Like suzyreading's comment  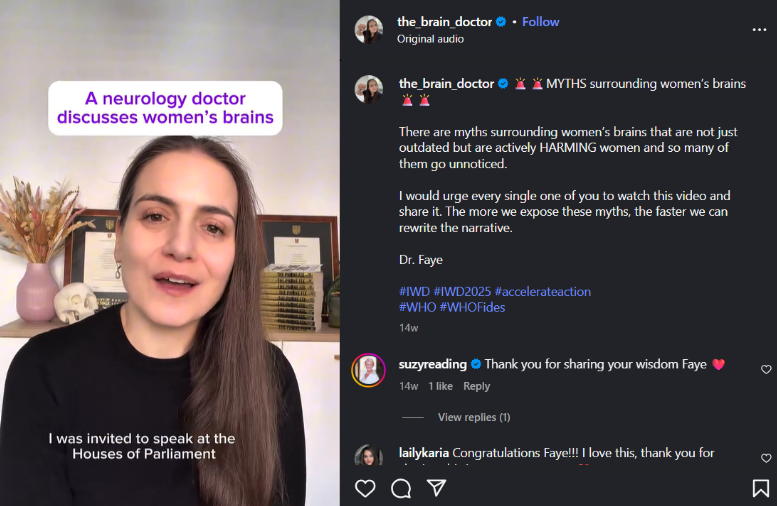click(x=766, y=369)
